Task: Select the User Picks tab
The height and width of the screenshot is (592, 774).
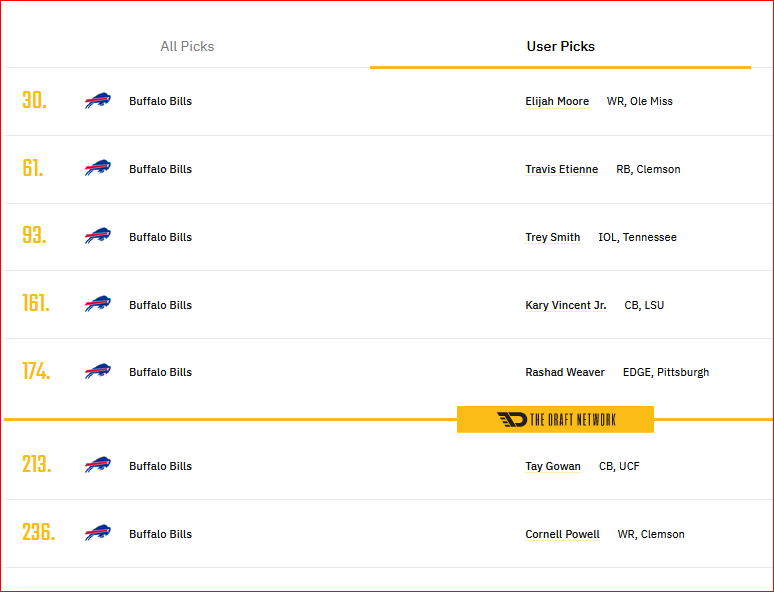Action: (560, 46)
